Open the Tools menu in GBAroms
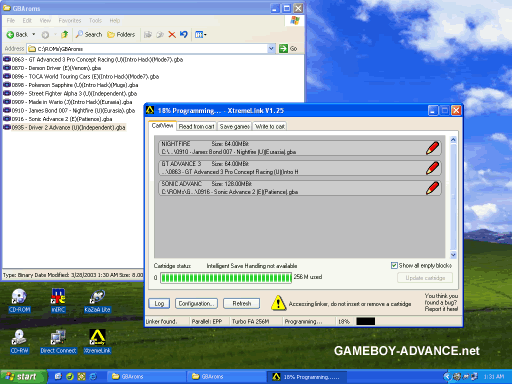 click(95, 21)
